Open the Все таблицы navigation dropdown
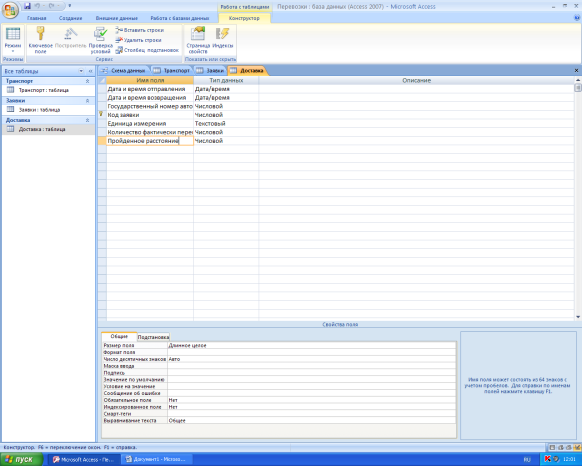Screen dimensions: 582x466 [81, 71]
